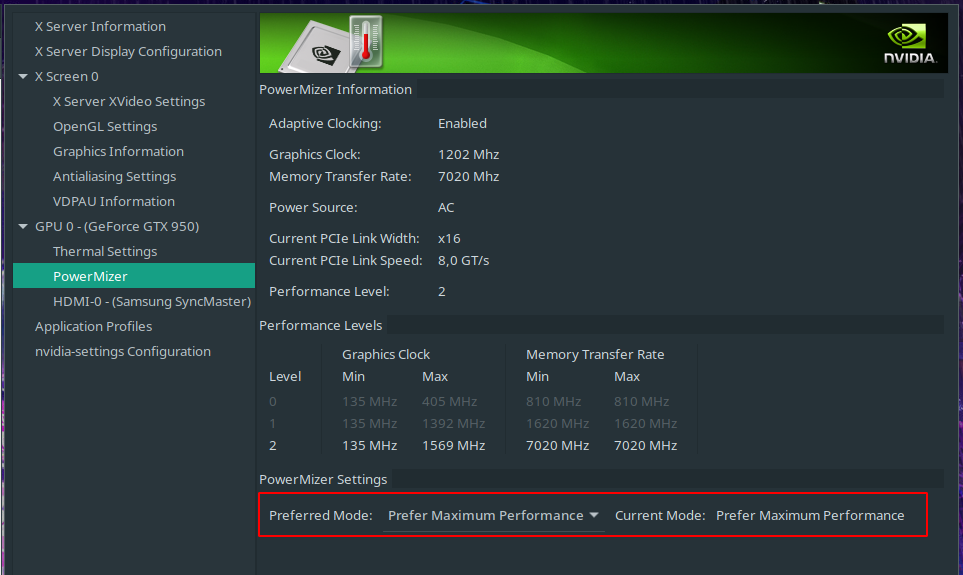This screenshot has width=963, height=575.
Task: Collapse the X Screen 0 tree arrow
Action: (23, 77)
